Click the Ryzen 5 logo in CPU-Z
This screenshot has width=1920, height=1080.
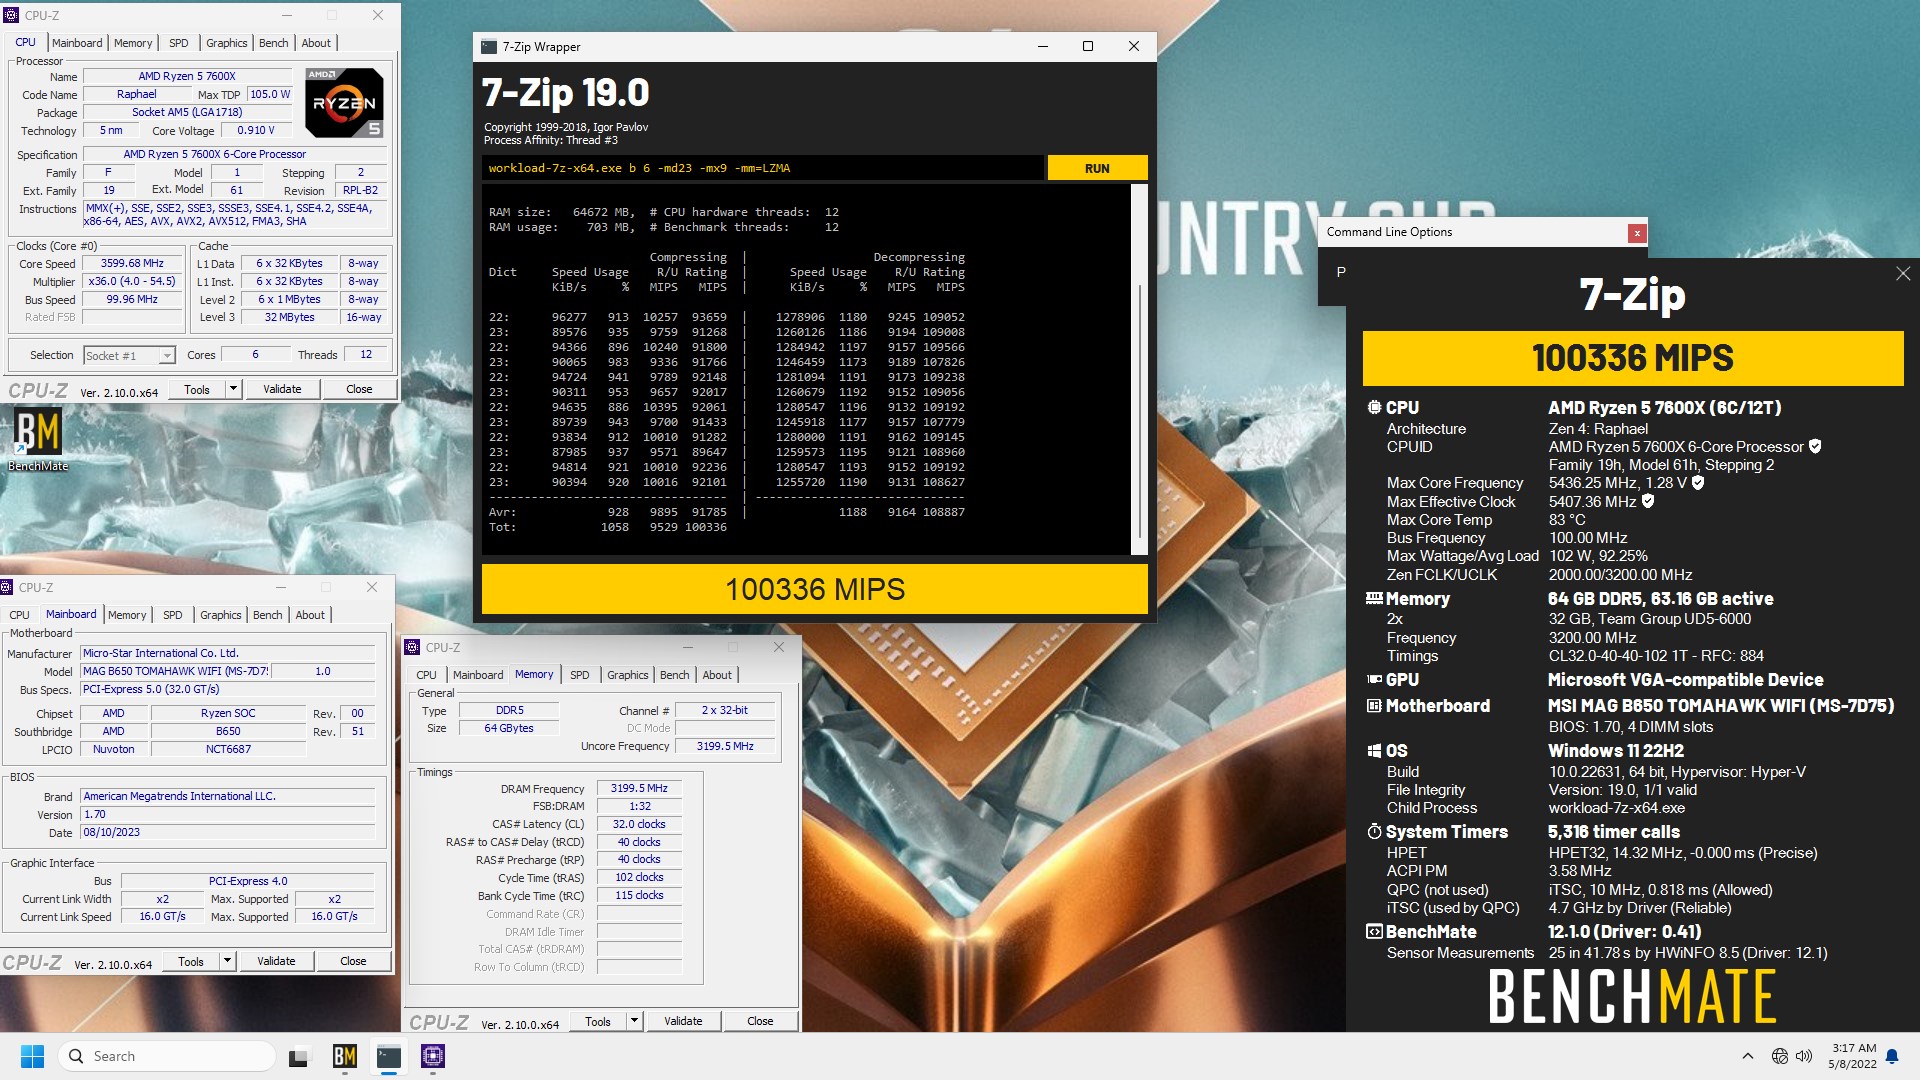(x=344, y=103)
